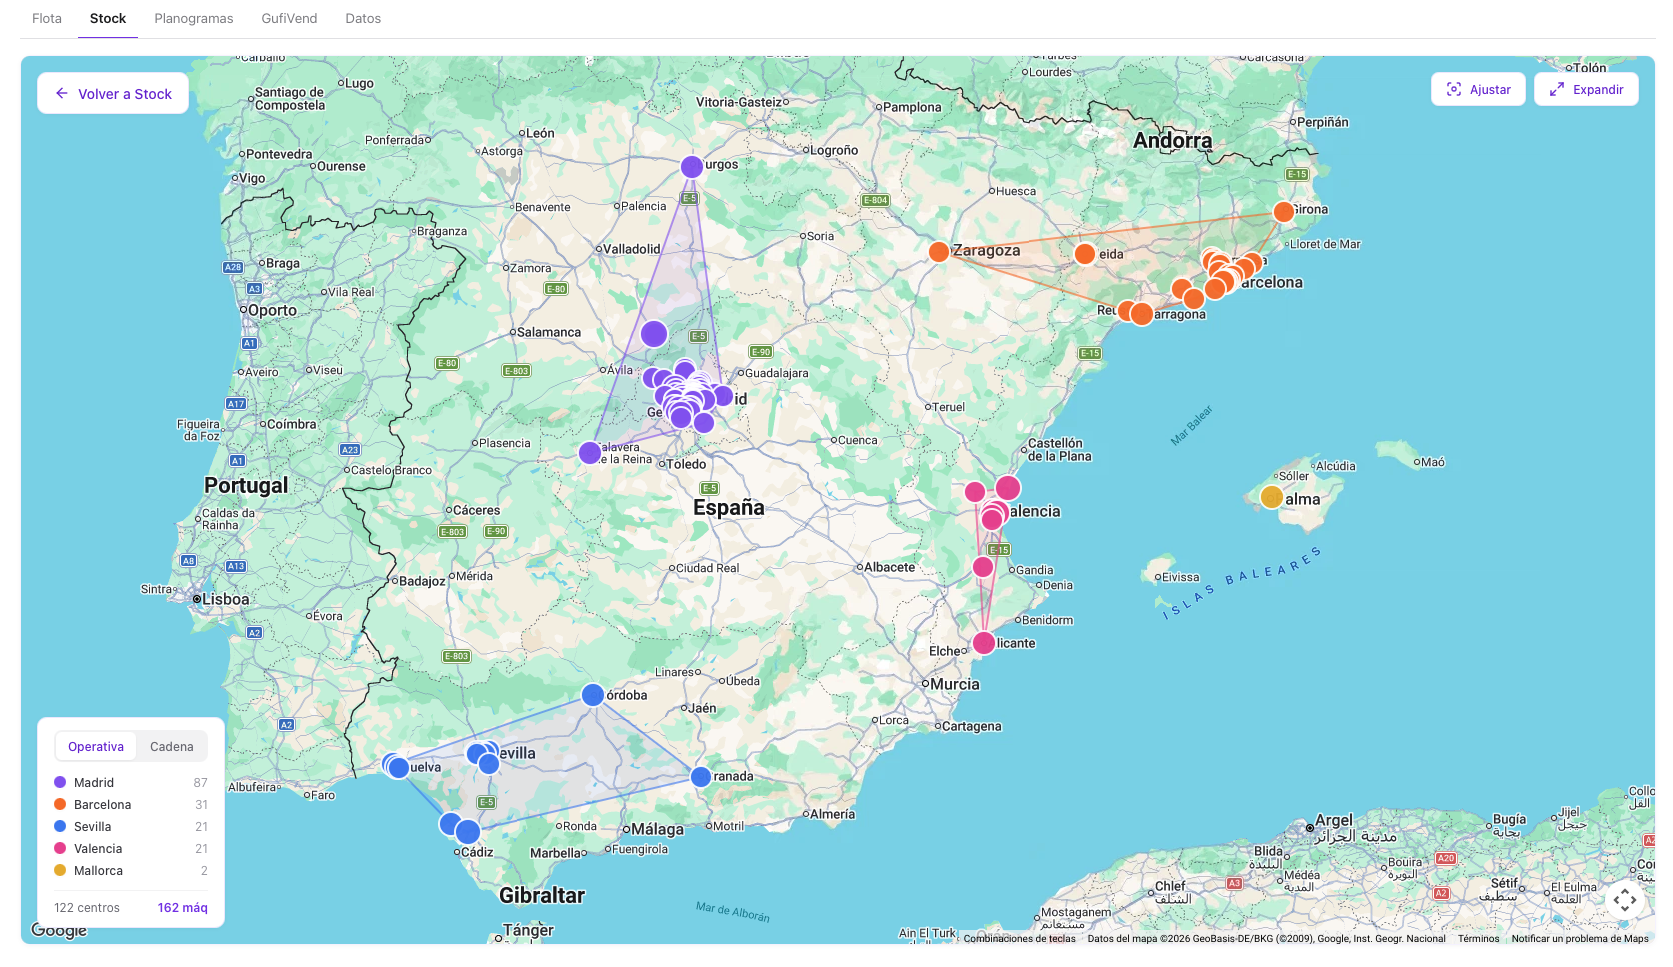Click Combinaciones de teclas link
The image size is (1673, 967).
1020,938
